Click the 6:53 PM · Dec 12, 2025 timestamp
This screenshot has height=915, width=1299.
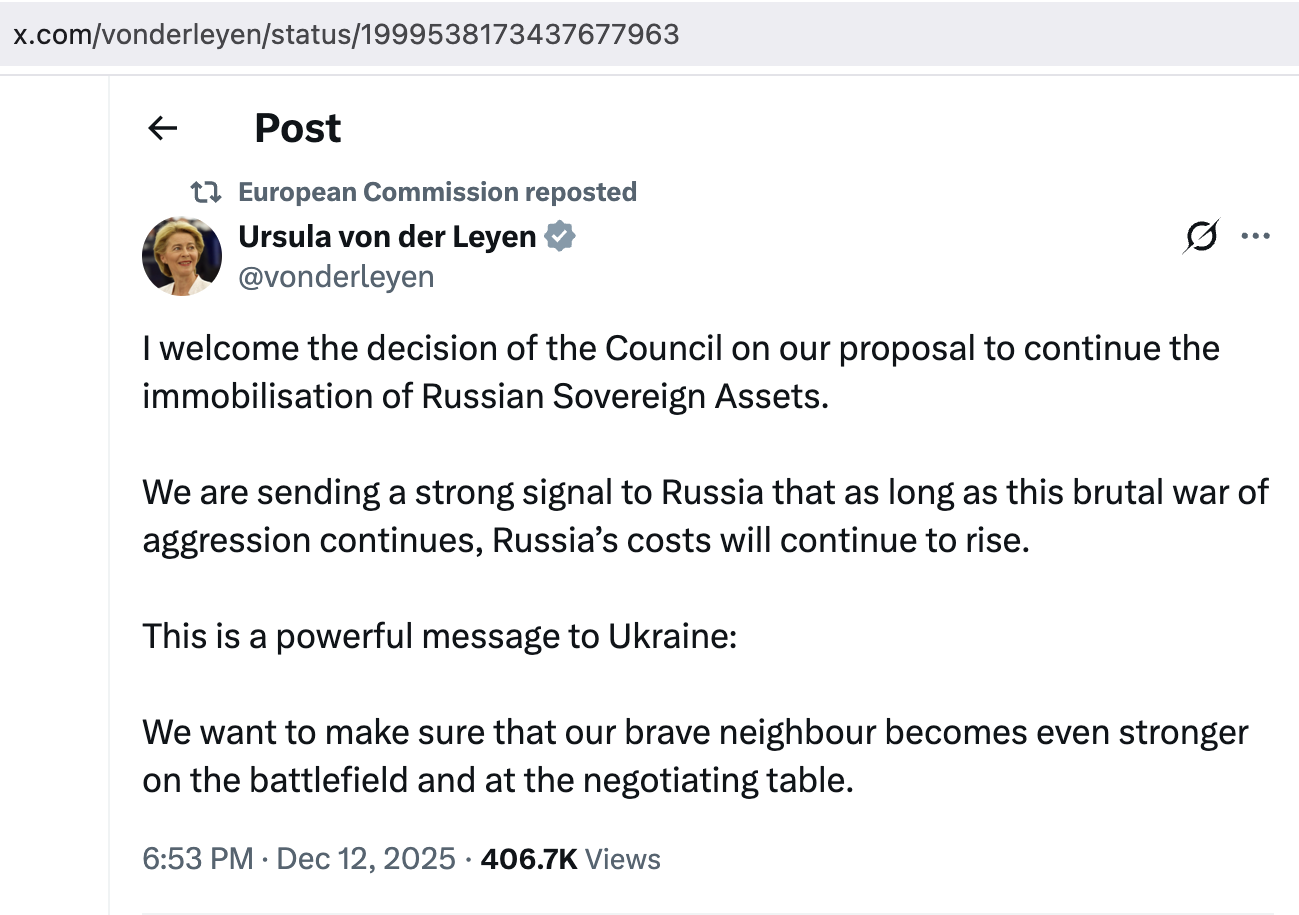[x=299, y=859]
